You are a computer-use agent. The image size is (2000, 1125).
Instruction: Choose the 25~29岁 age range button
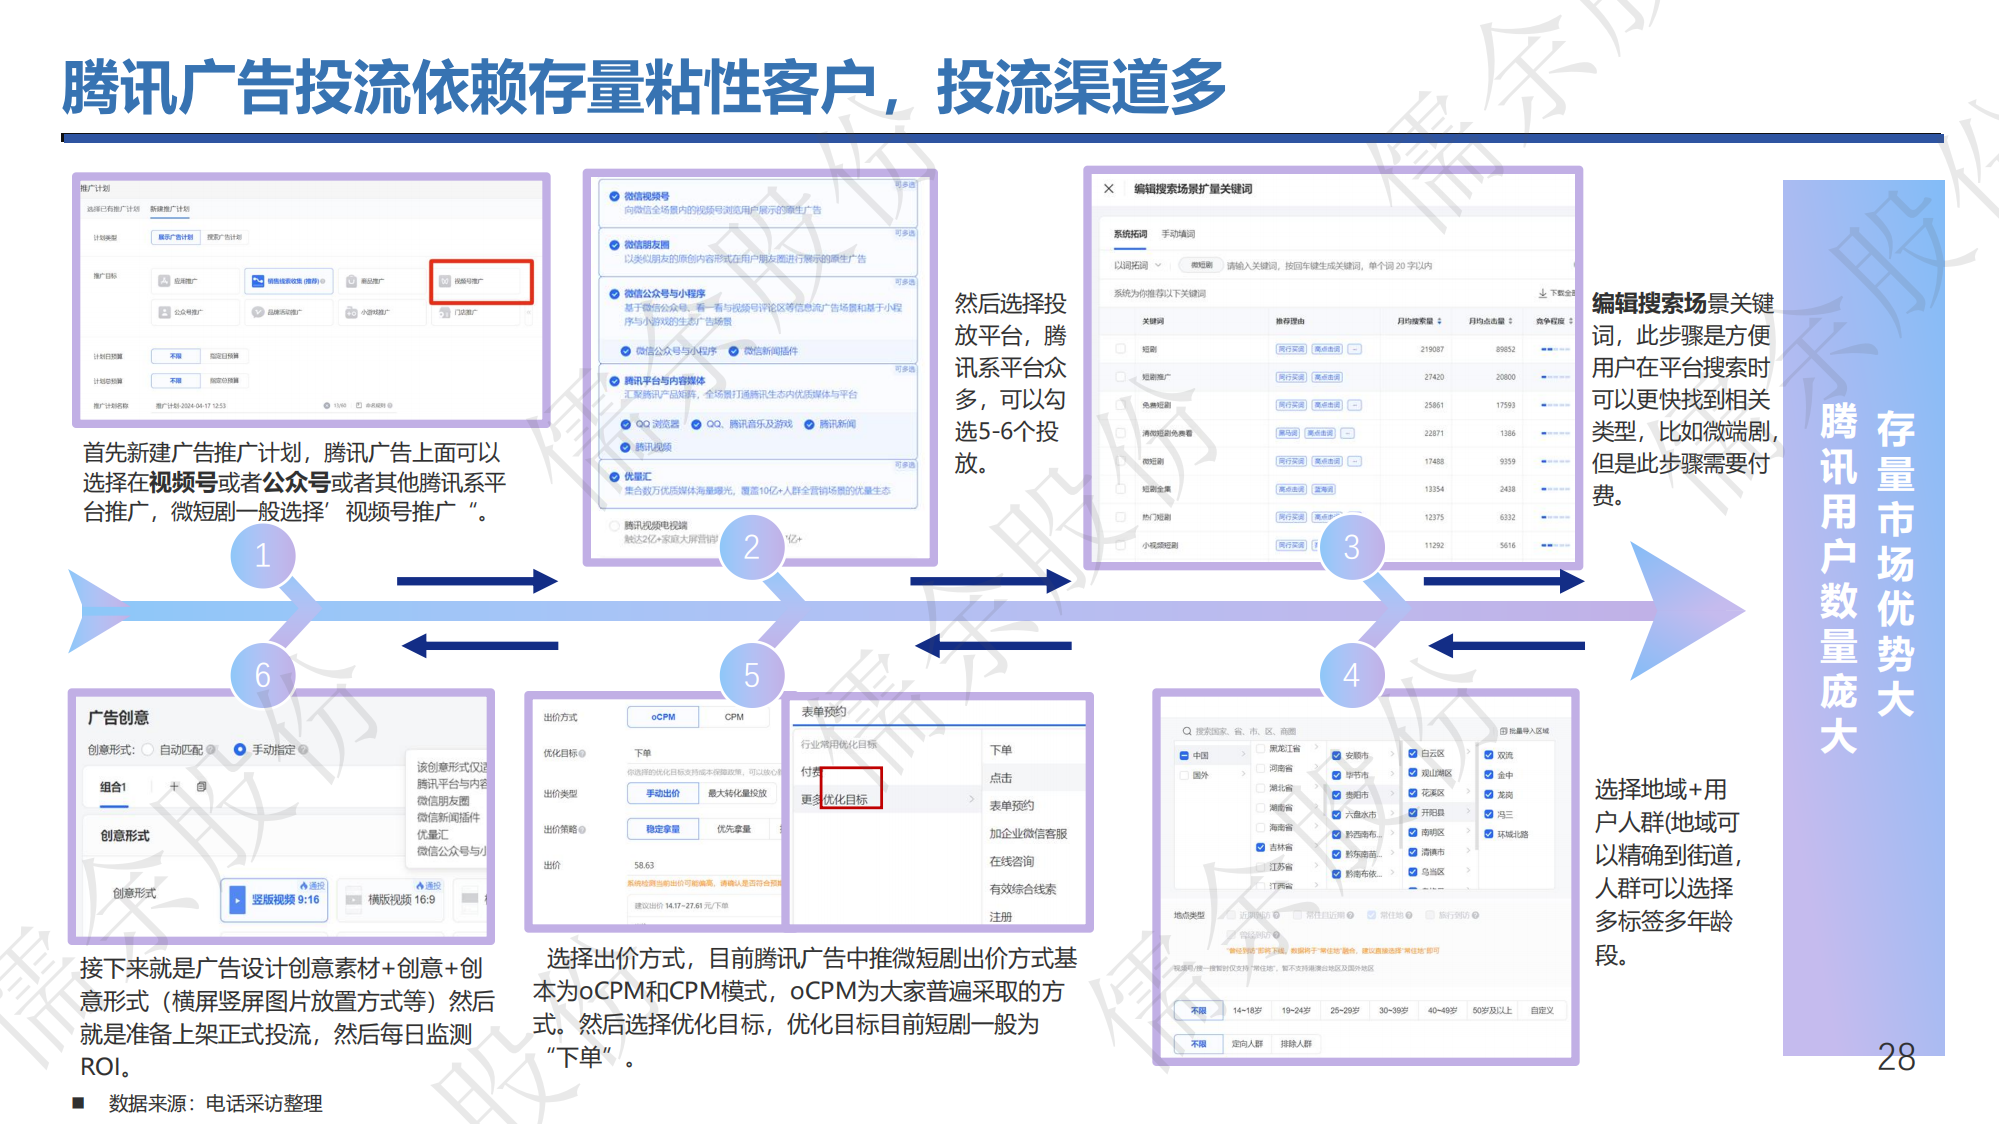point(1344,1011)
